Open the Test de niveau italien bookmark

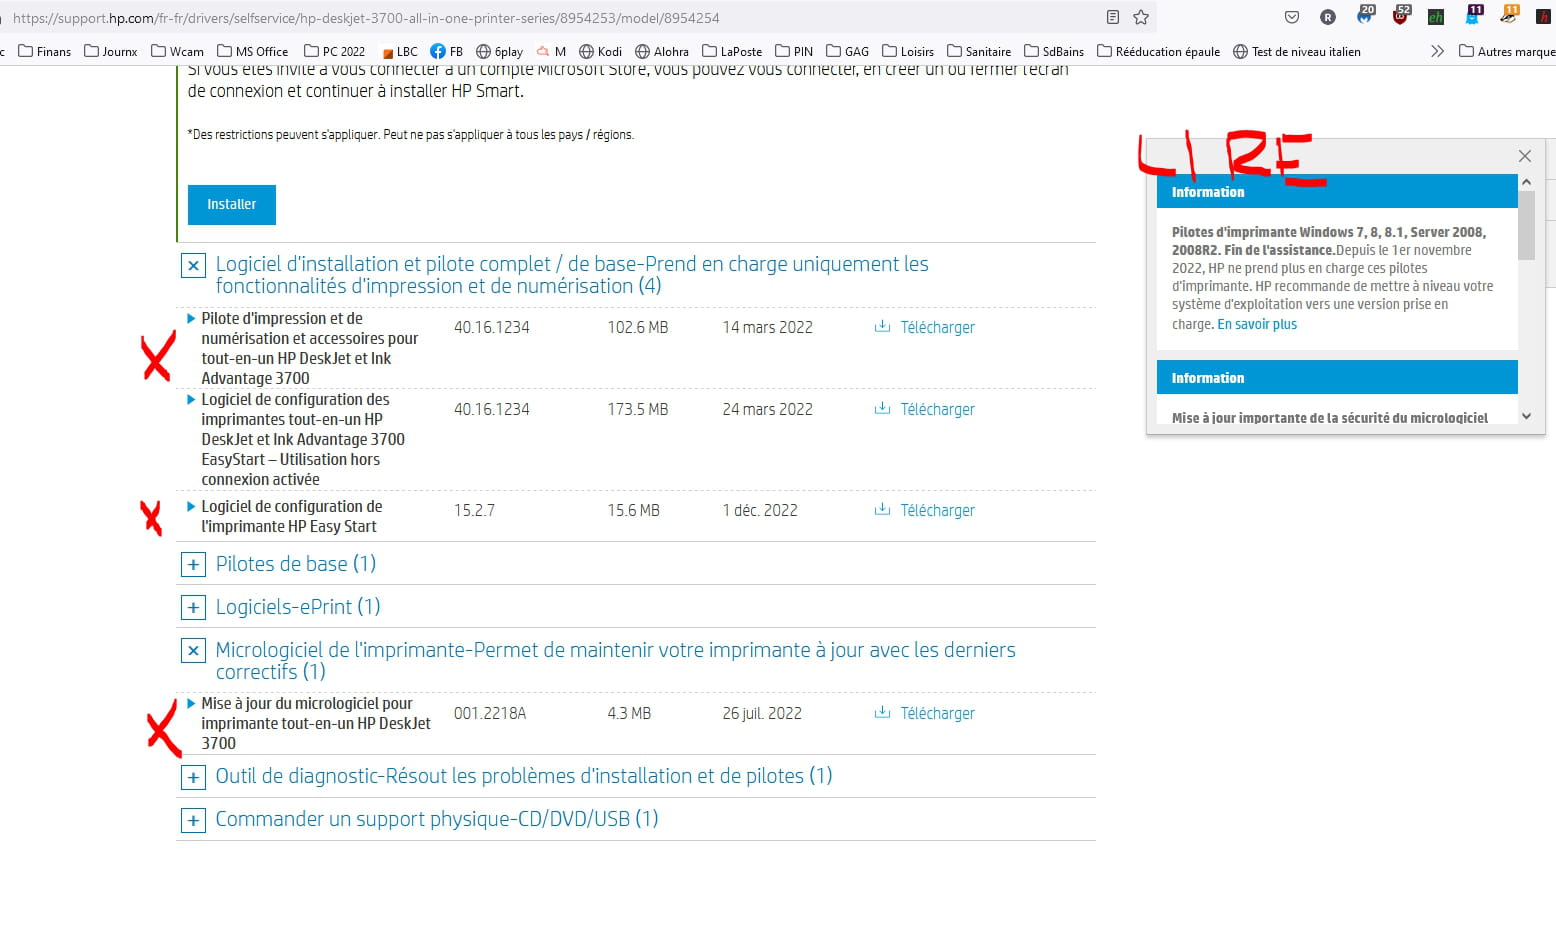[x=1297, y=51]
